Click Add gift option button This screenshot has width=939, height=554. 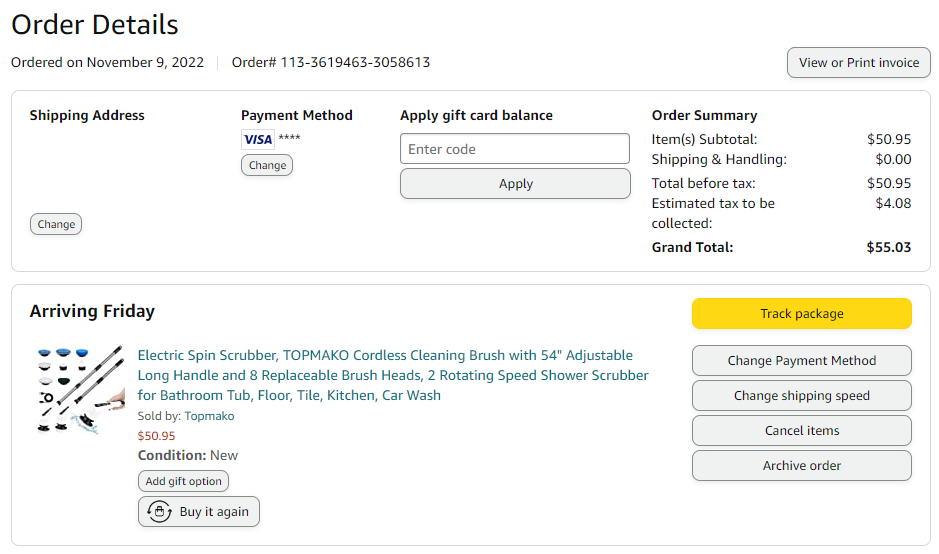pyautogui.click(x=183, y=481)
